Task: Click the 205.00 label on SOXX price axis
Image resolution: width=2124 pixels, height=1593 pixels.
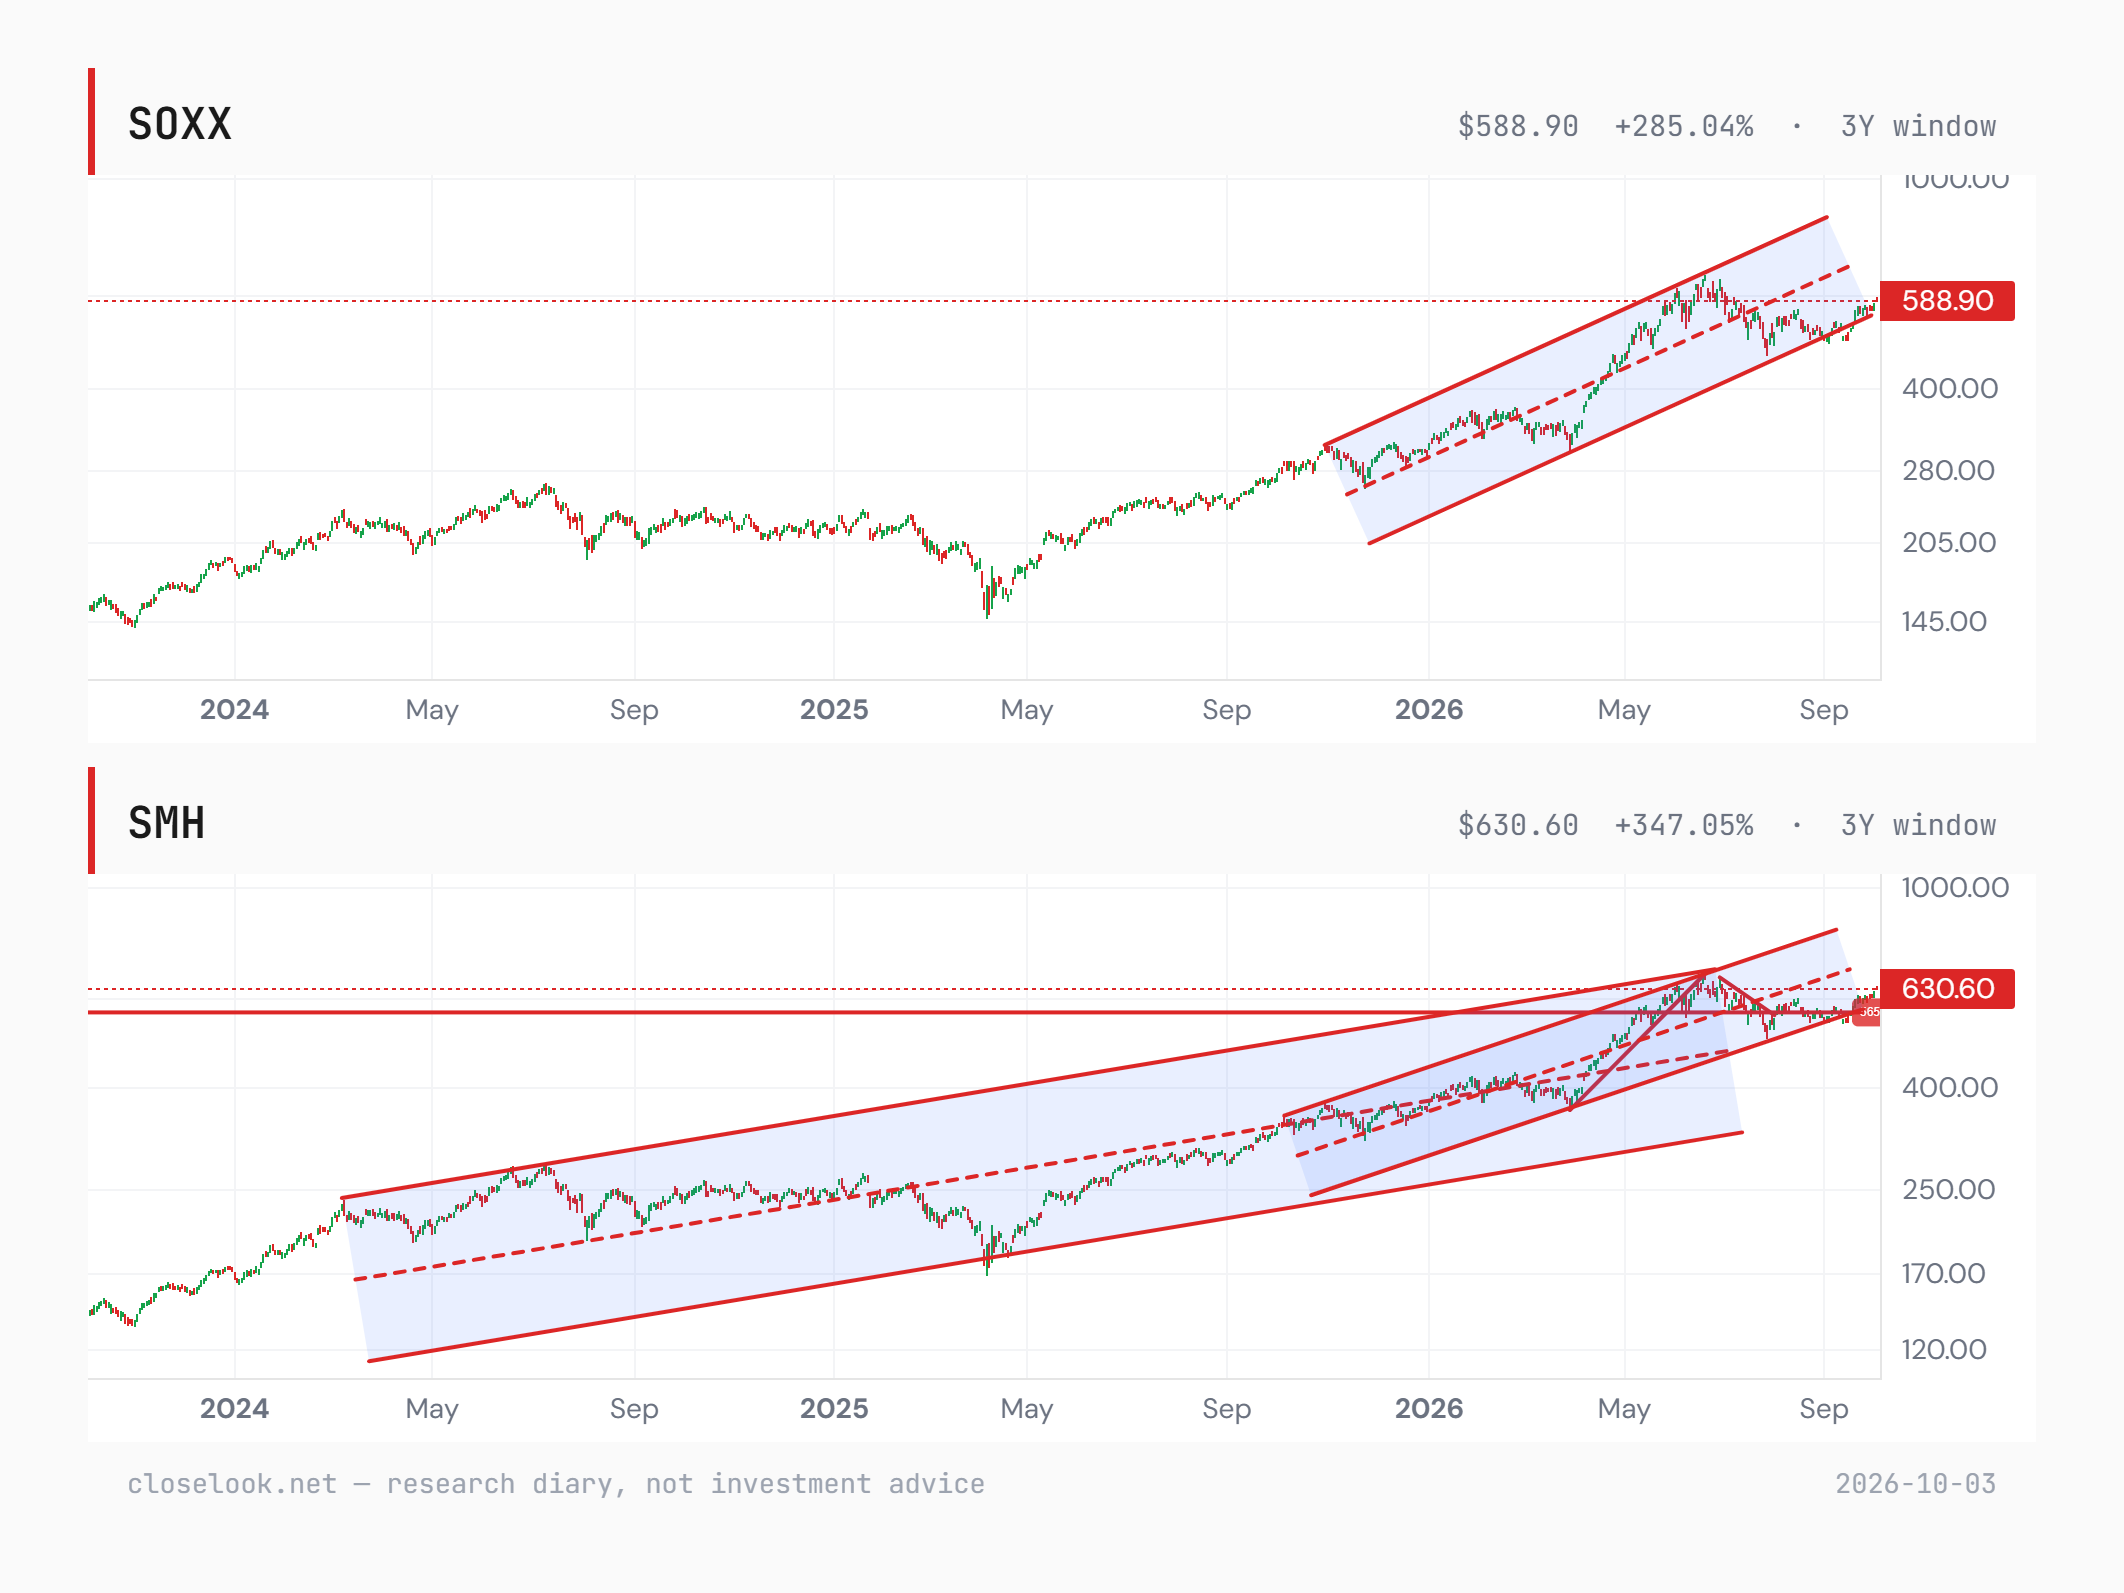Action: click(x=1948, y=542)
